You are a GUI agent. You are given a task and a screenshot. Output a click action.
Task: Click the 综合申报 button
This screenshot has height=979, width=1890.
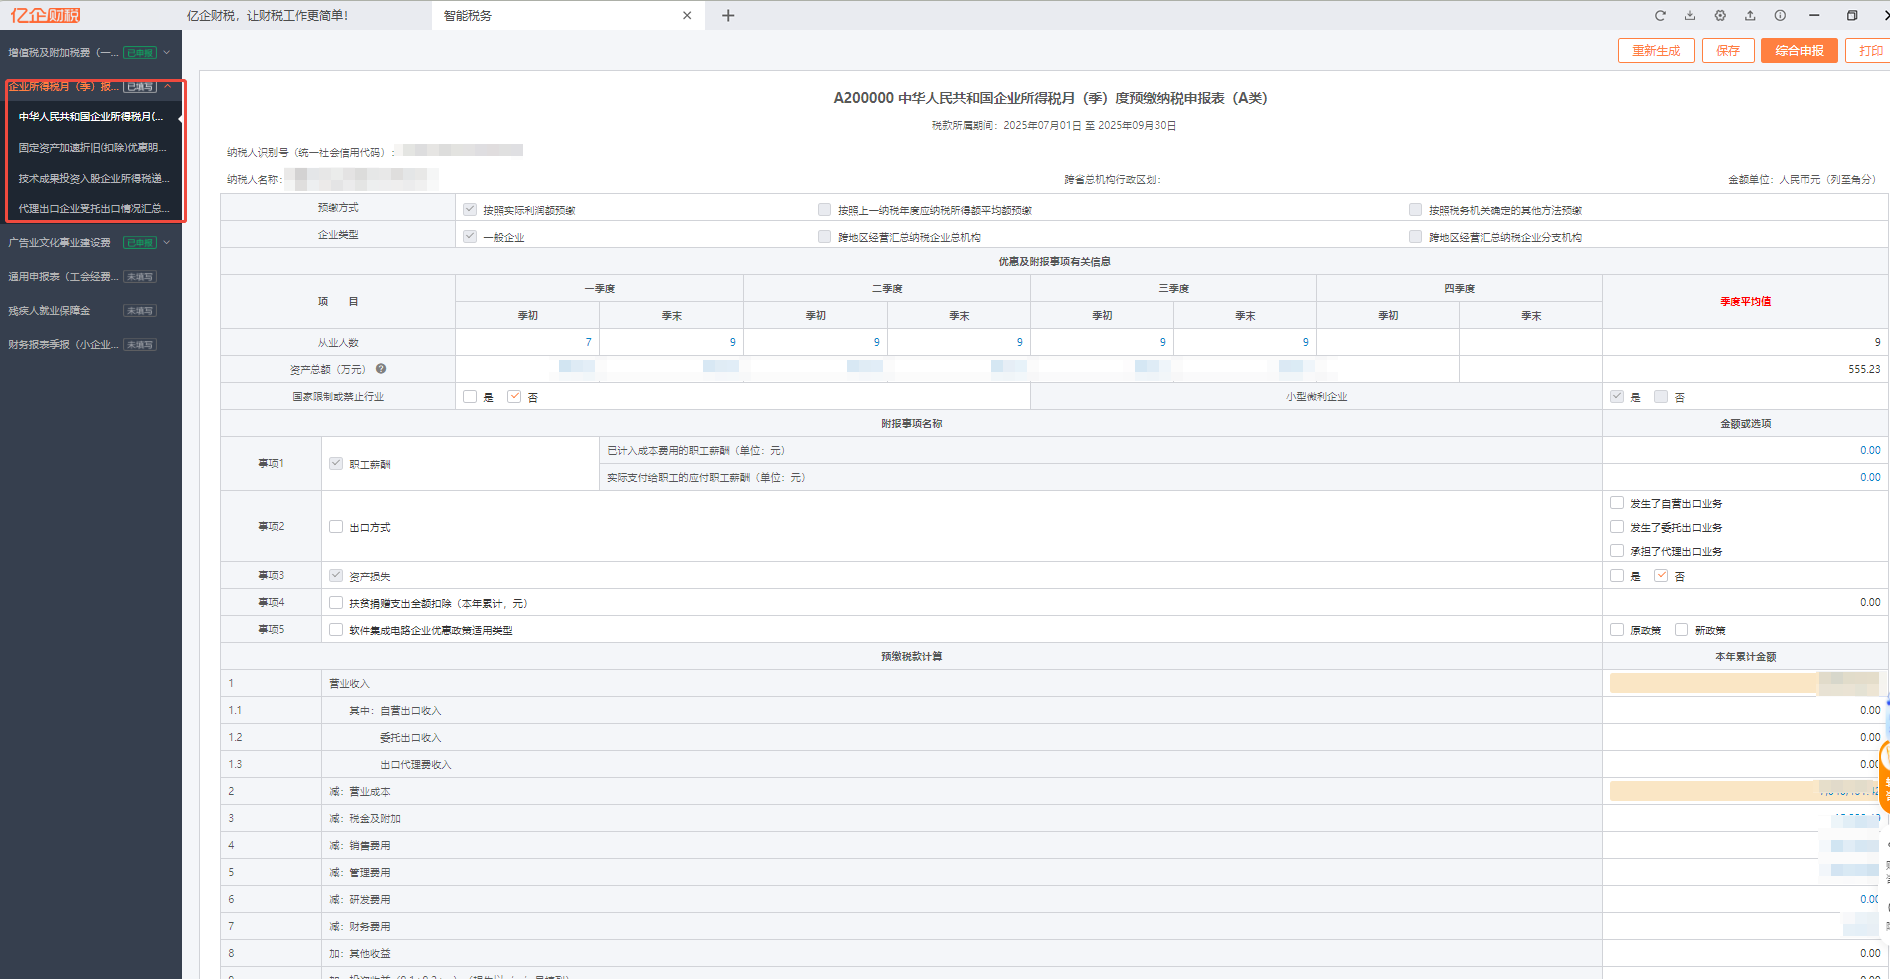[1799, 50]
